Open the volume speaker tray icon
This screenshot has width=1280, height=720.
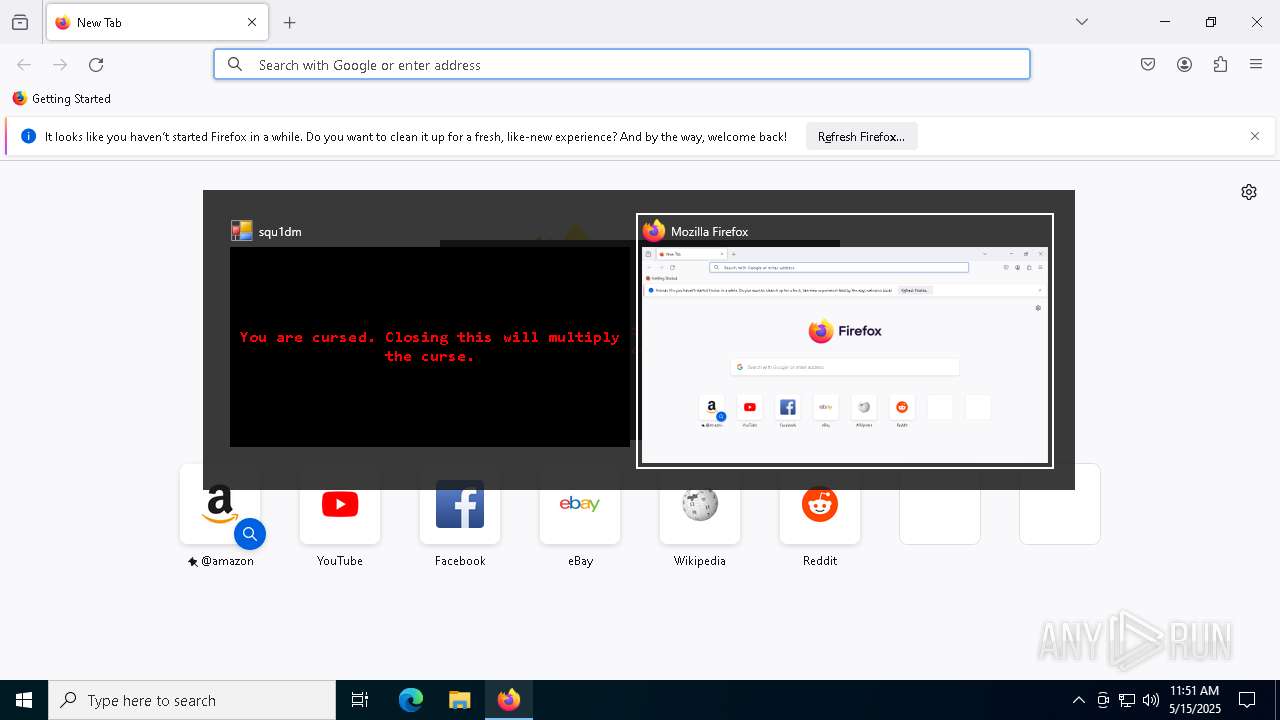click(x=1151, y=700)
